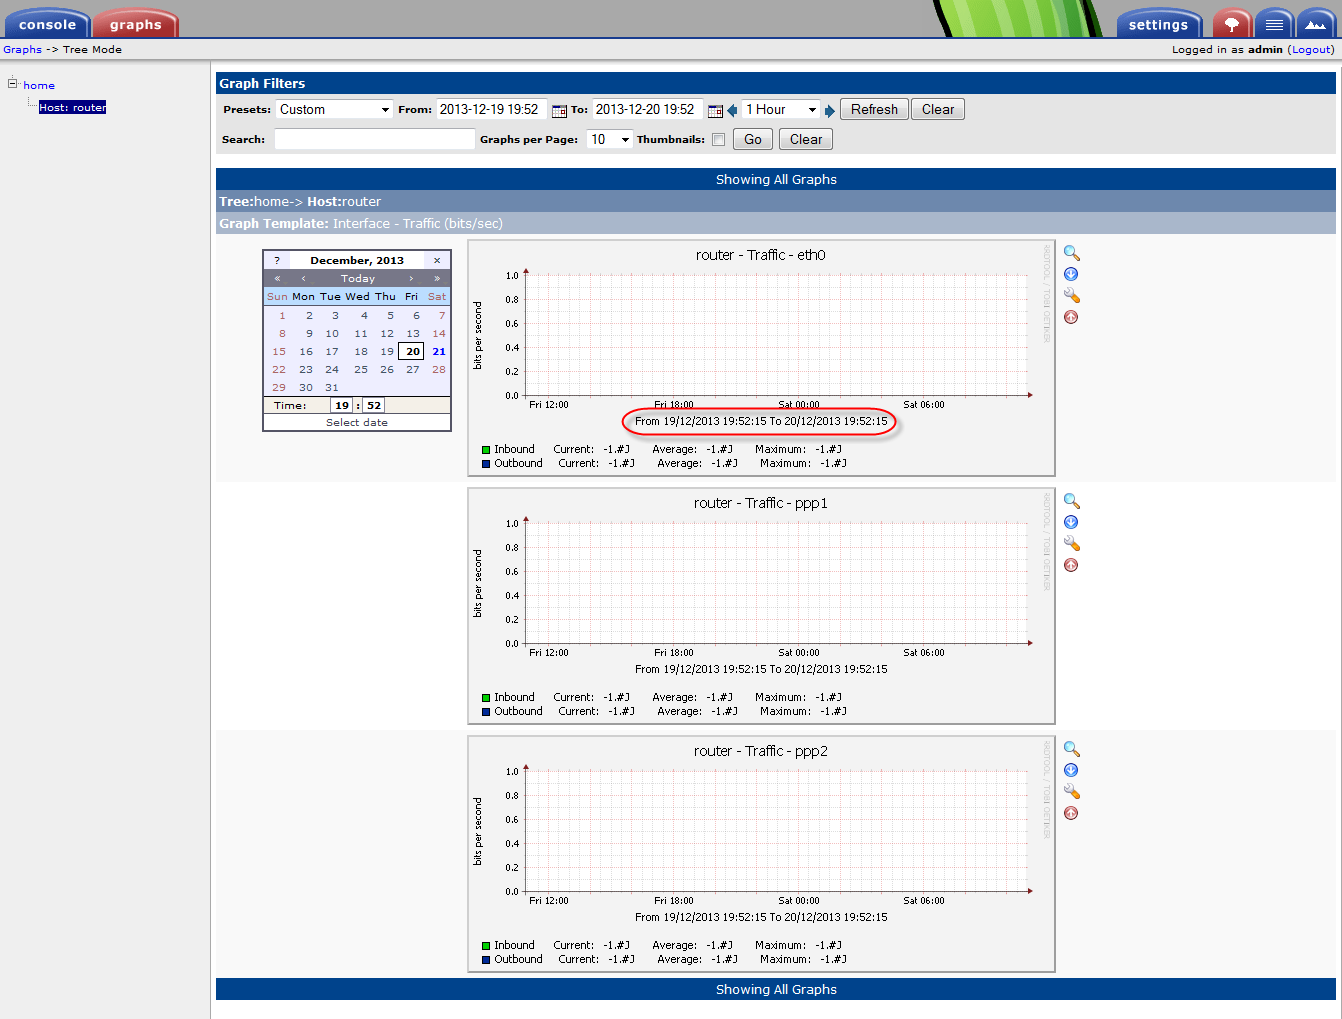Zoom the ppp2 traffic graph via magnifier

pos(1071,750)
